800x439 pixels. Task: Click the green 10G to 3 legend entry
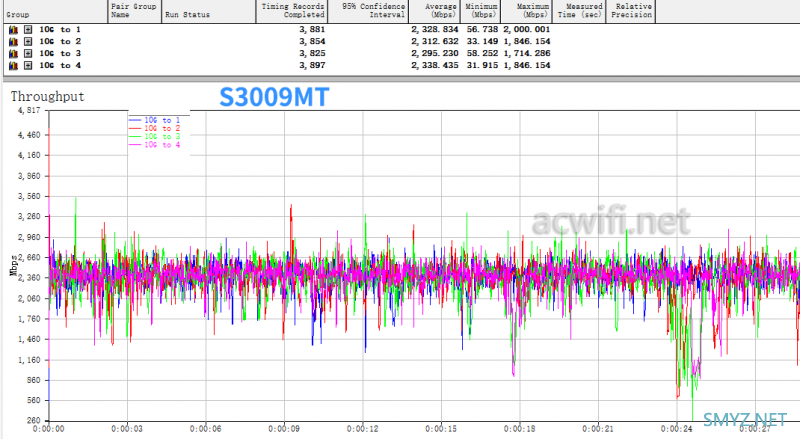[155, 137]
